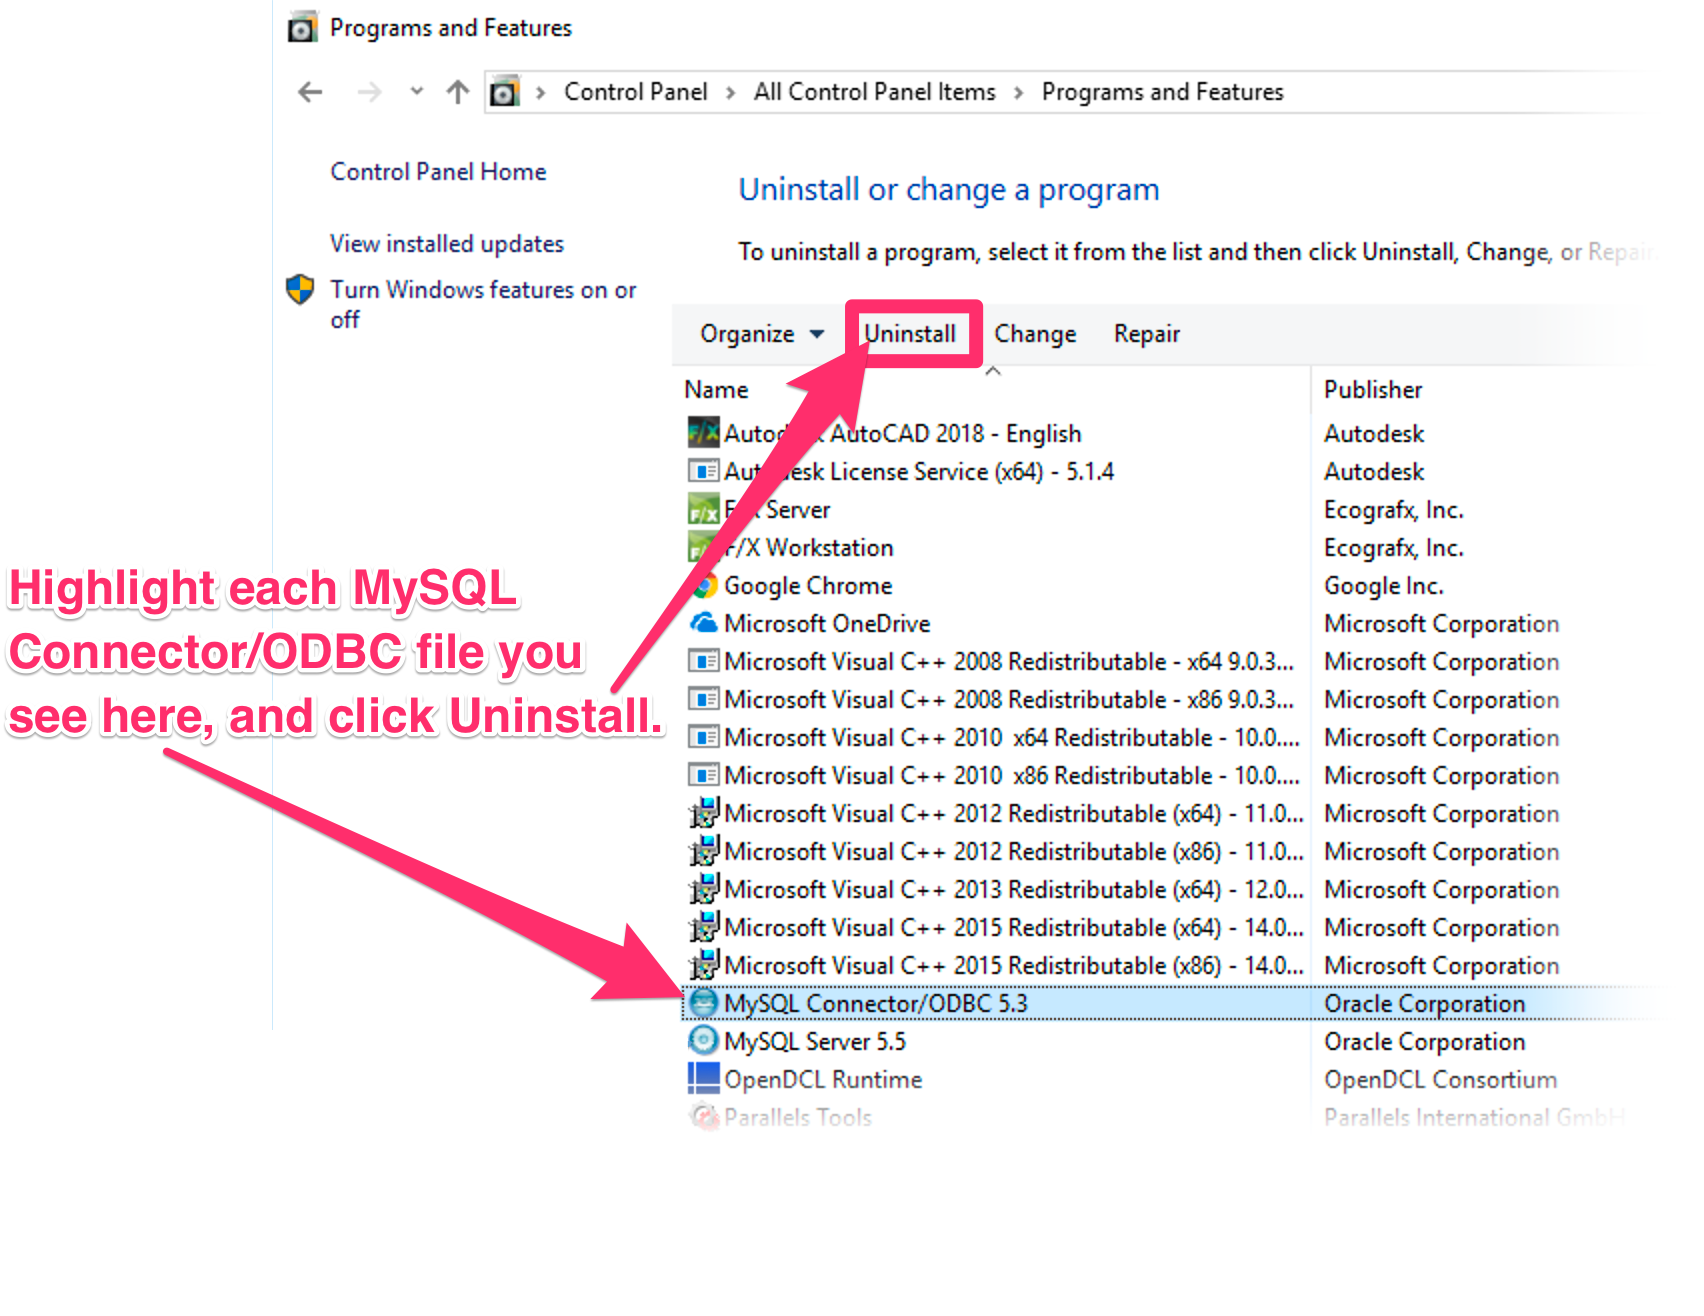Viewport: 1704px width, 1316px height.
Task: Click Autodesk publisher of AutoCAD 2018
Action: pyautogui.click(x=1374, y=434)
